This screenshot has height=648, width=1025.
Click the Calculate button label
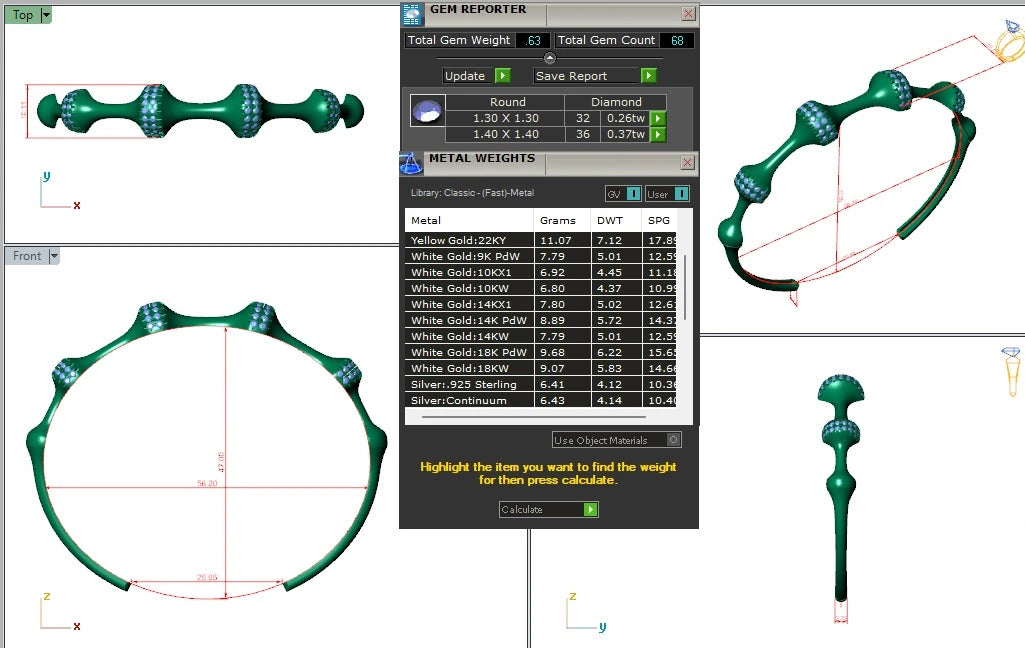(522, 509)
